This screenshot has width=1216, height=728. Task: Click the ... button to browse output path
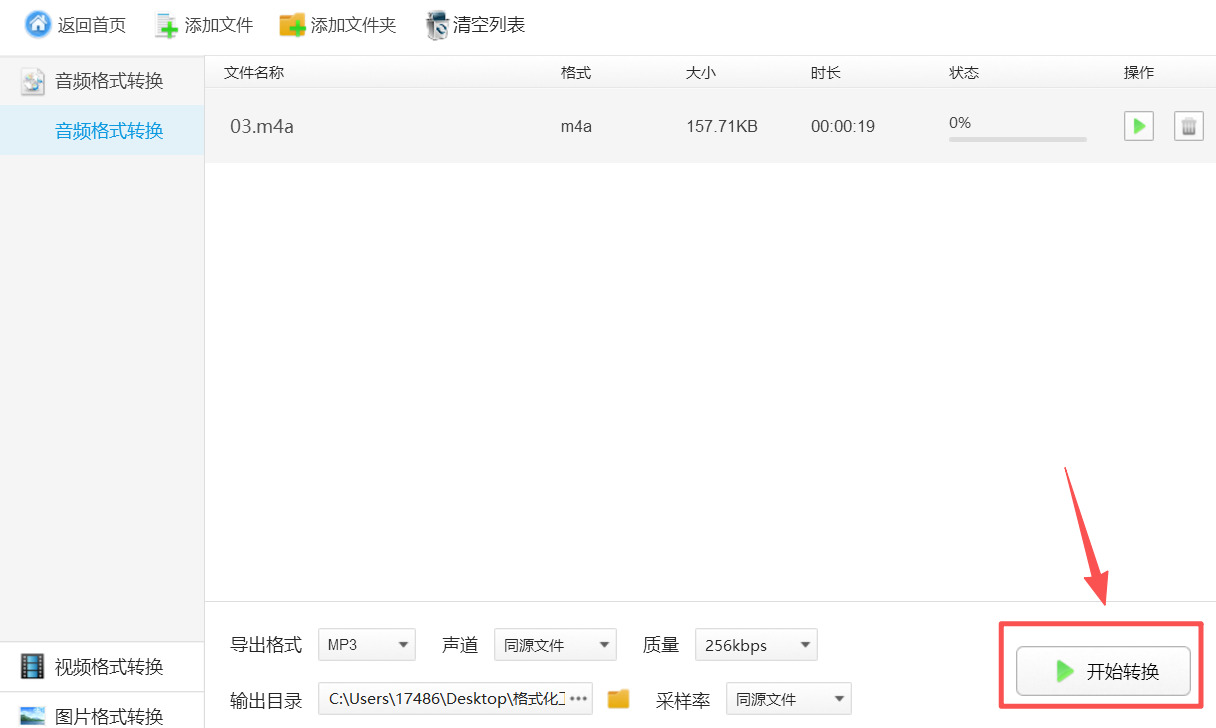pyautogui.click(x=579, y=698)
